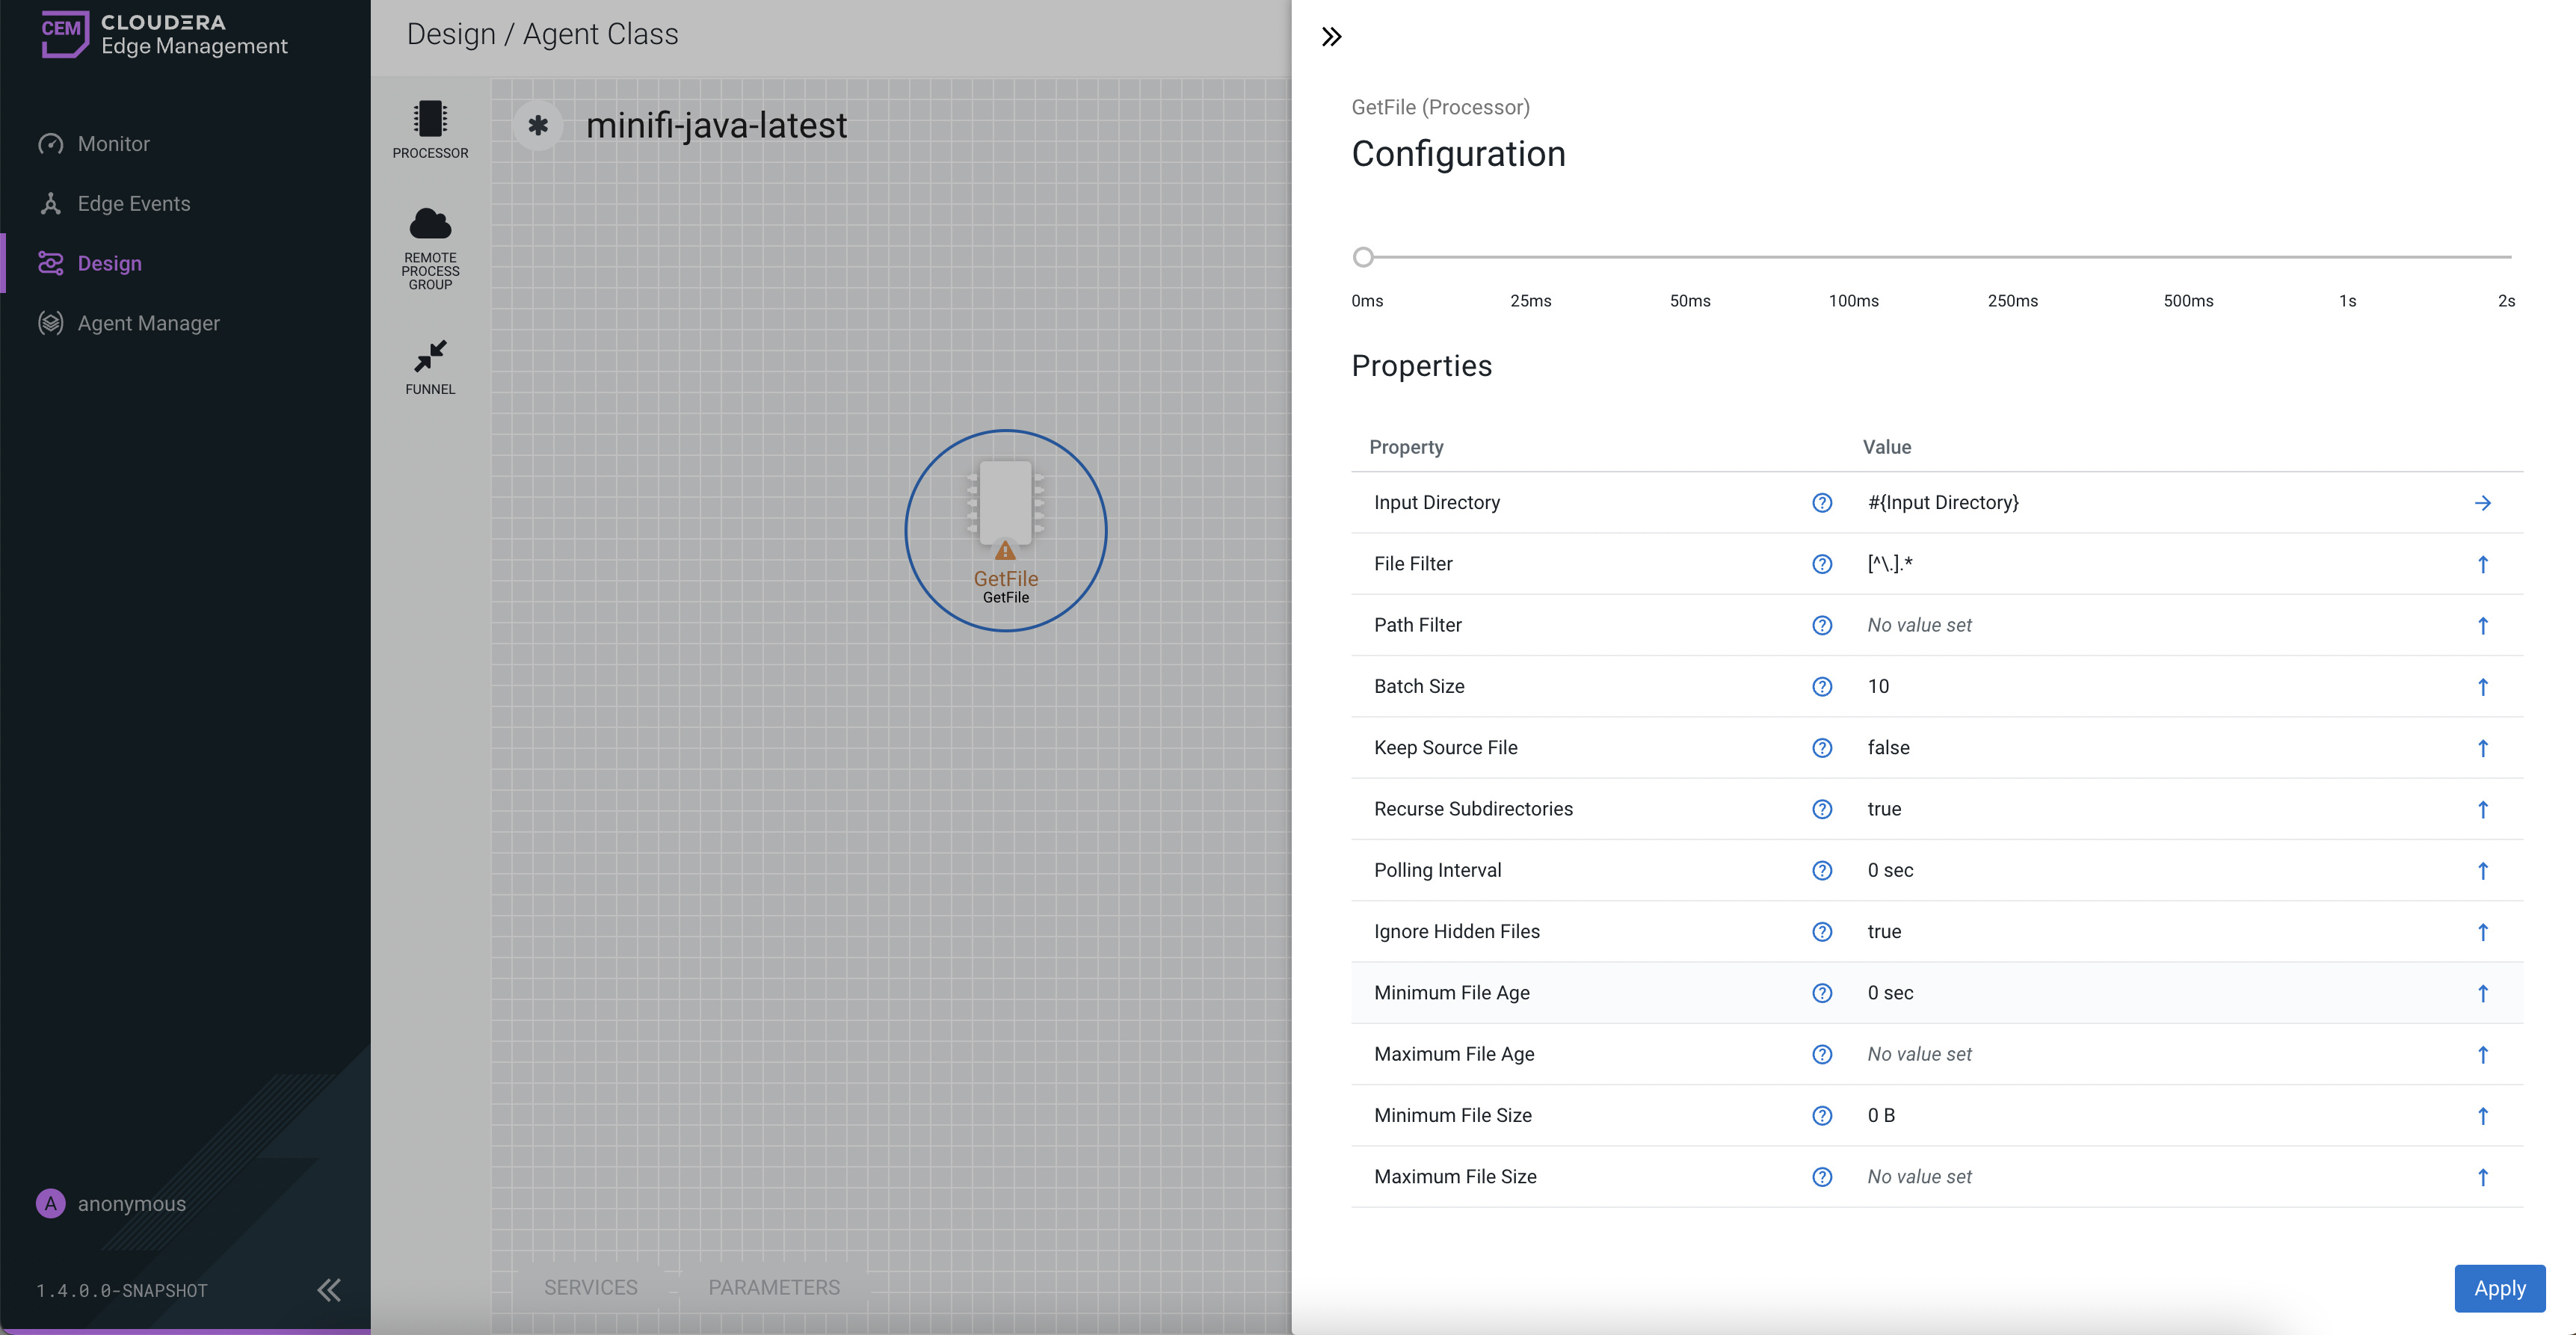Edit the Minimum File Age value
2576x1335 pixels.
1890,993
